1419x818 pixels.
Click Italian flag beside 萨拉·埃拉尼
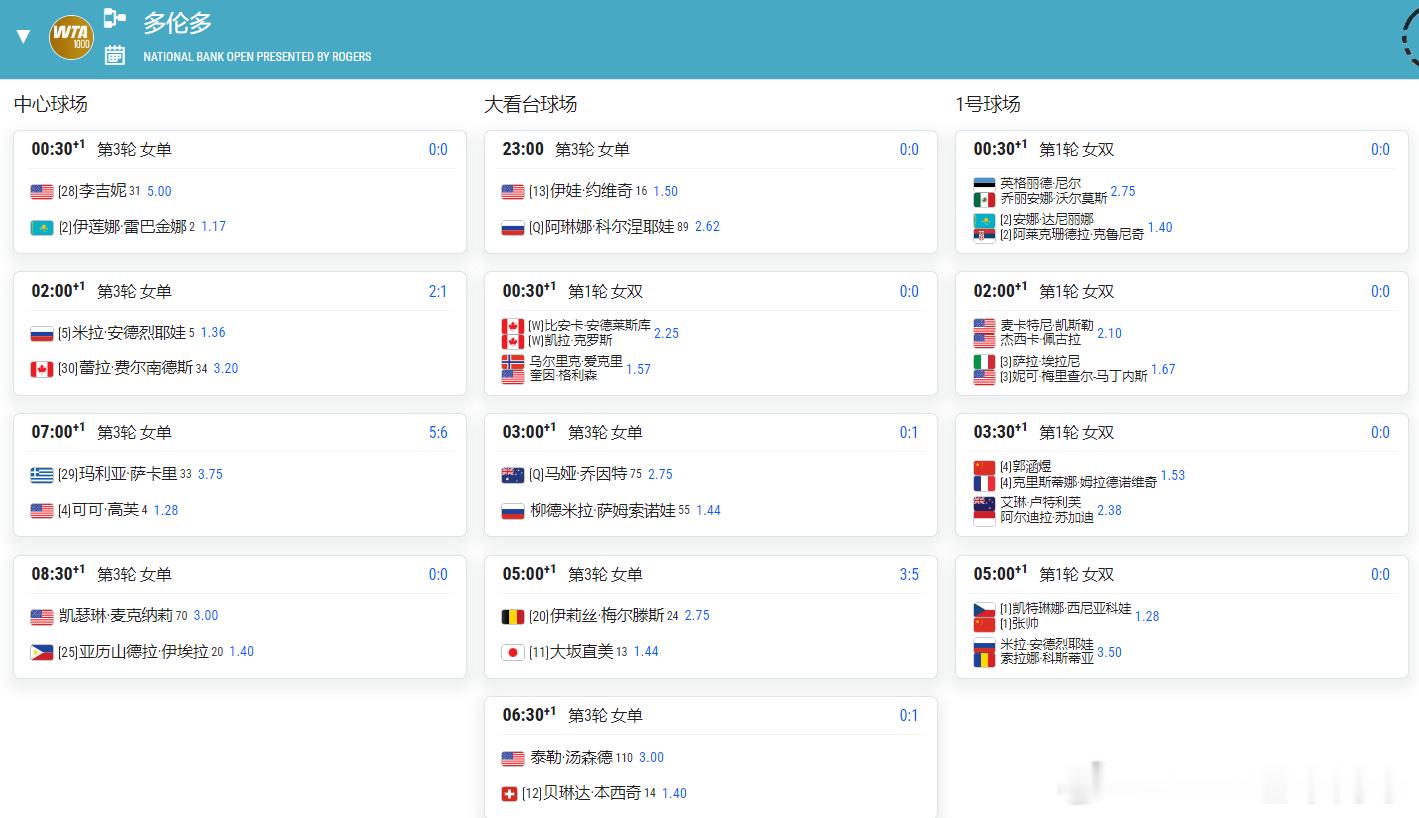pos(984,362)
